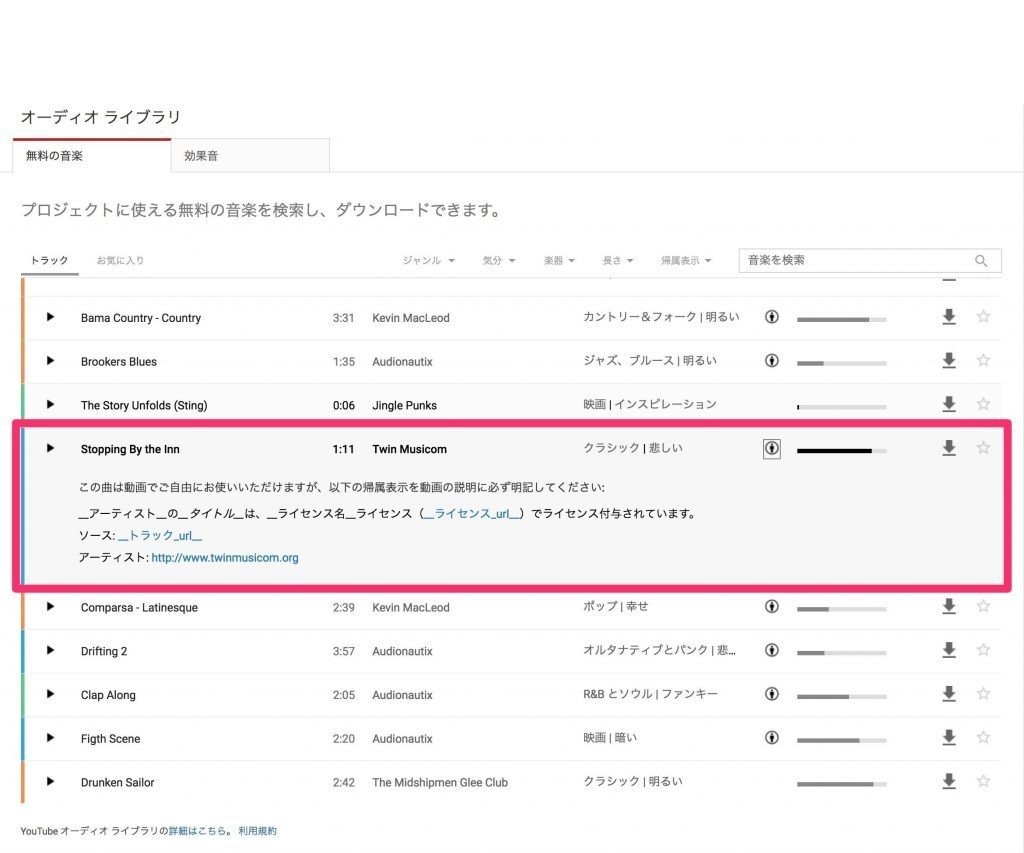
Task: Click the popularity bar for Bama Country
Action: (x=841, y=318)
